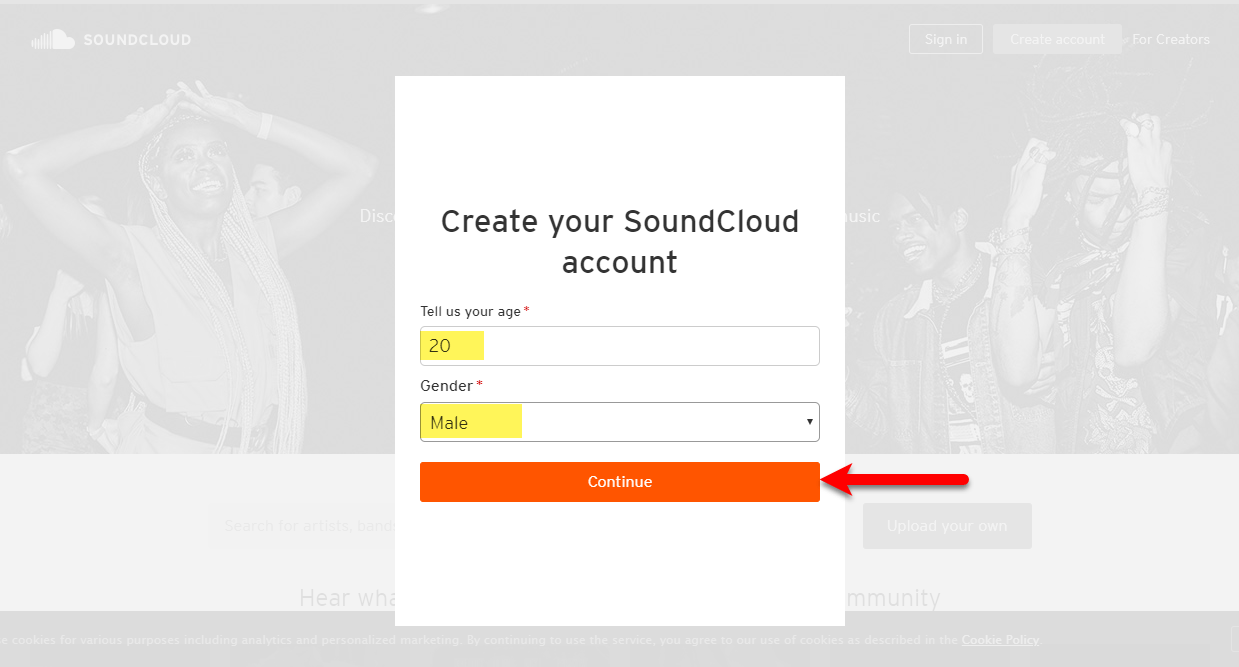1239x667 pixels.
Task: Click the Tell us your age label
Action: [470, 312]
